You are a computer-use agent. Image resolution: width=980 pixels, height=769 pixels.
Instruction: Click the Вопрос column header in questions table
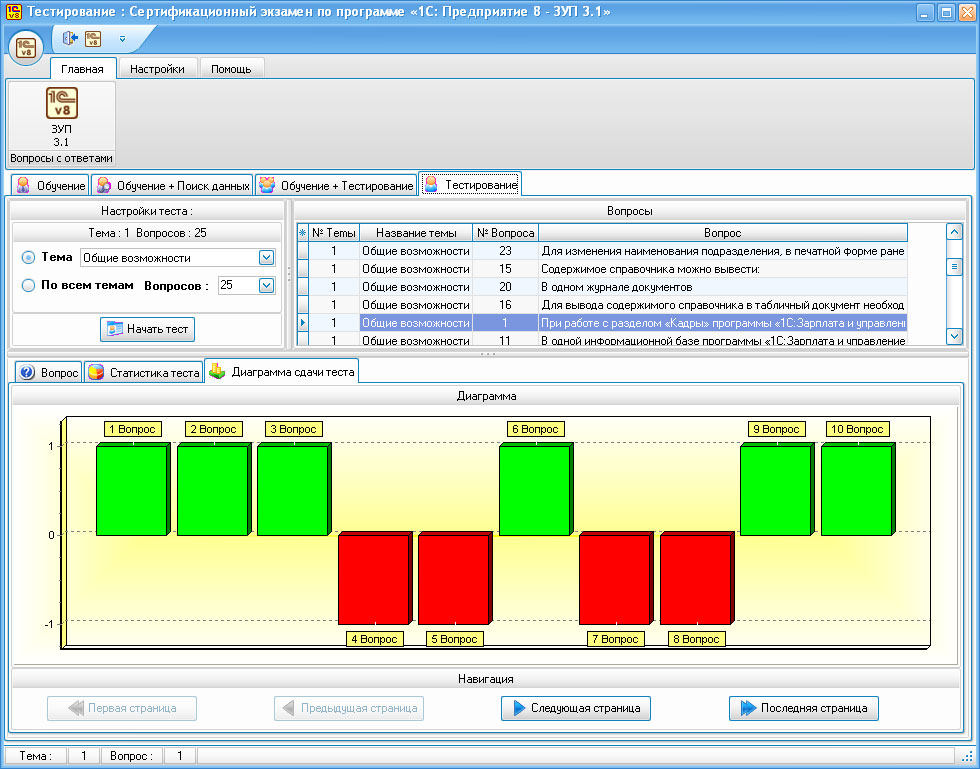(x=722, y=233)
